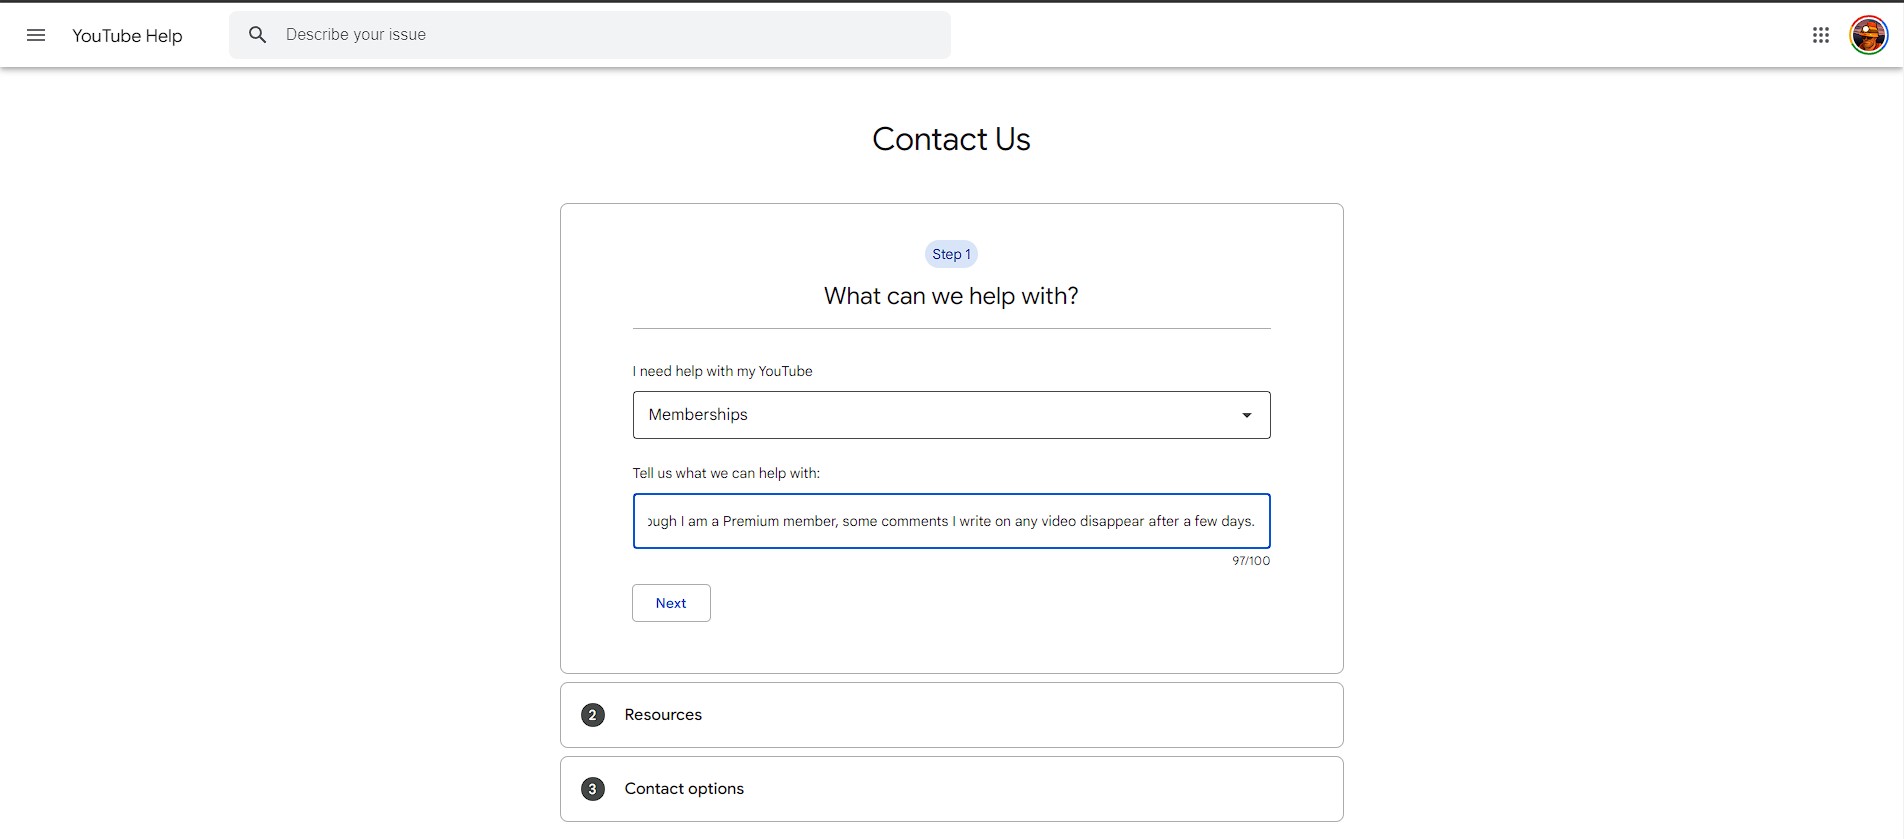Click the Contact Us page heading
This screenshot has width=1904, height=839.
pyautogui.click(x=951, y=139)
